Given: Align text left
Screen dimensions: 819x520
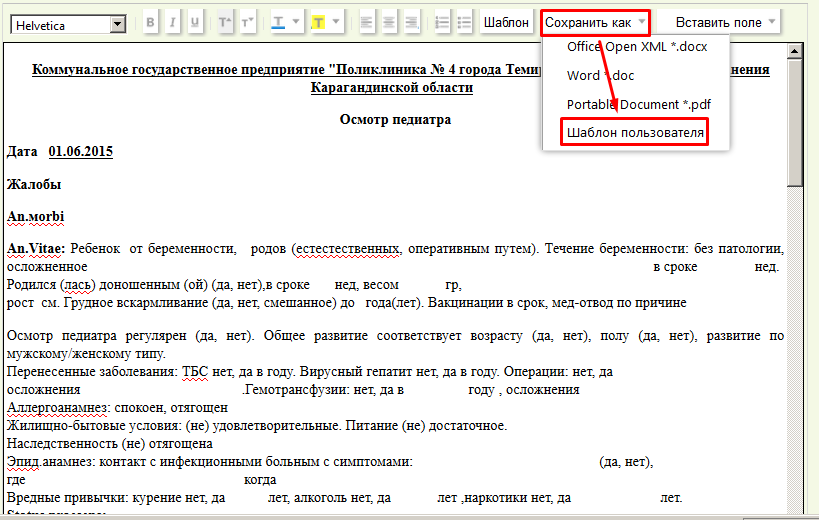Looking at the screenshot, I should [x=367, y=22].
